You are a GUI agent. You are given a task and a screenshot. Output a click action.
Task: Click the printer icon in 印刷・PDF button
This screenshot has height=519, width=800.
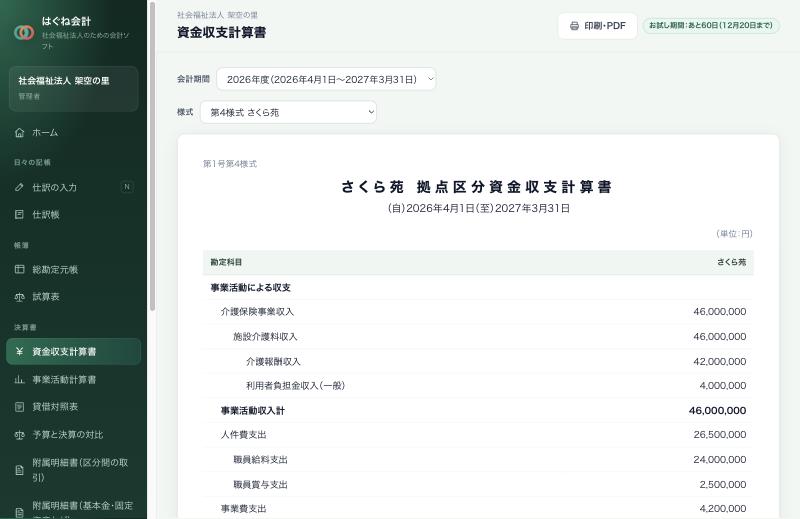pos(574,26)
